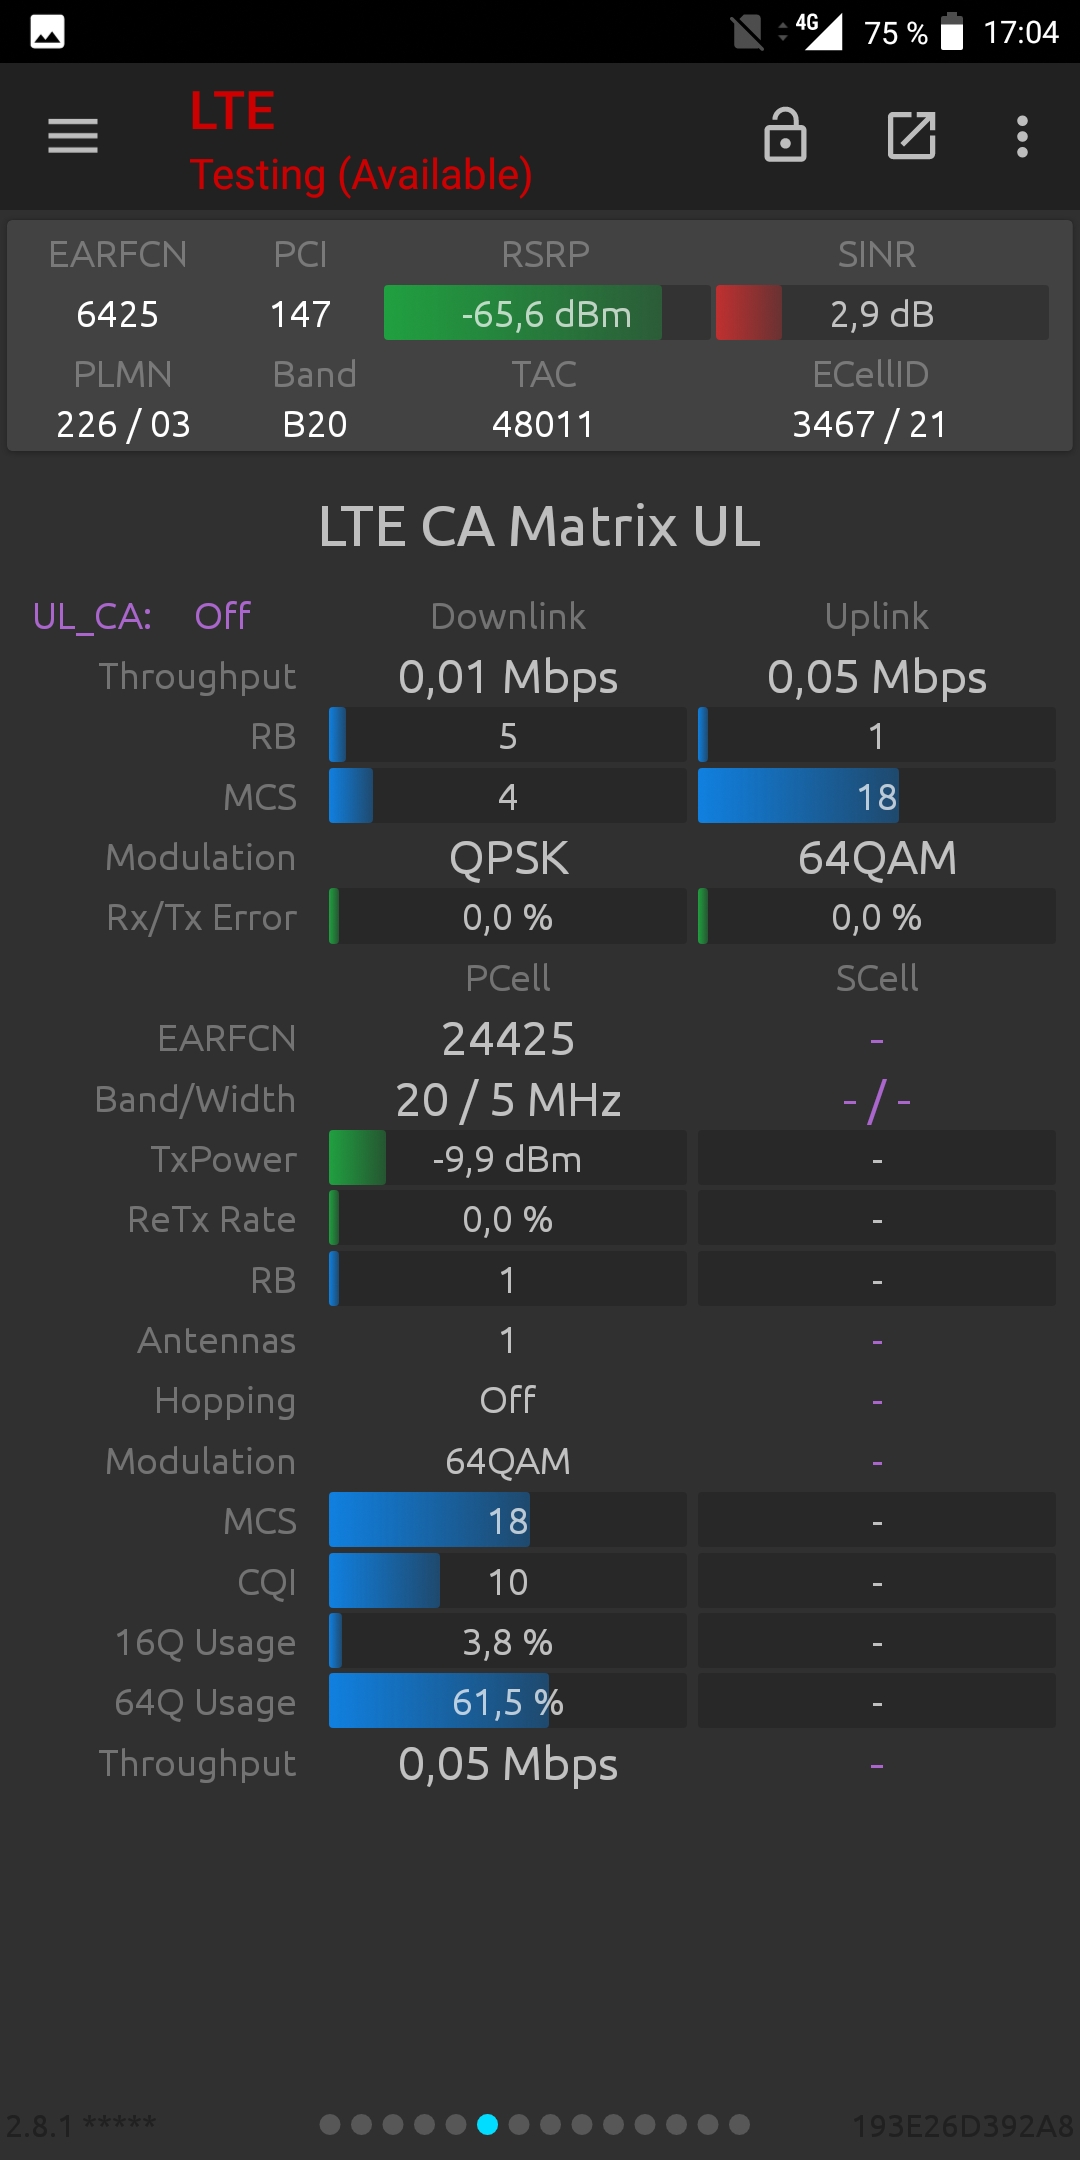Jump to the last page indicator dot

point(739,2124)
